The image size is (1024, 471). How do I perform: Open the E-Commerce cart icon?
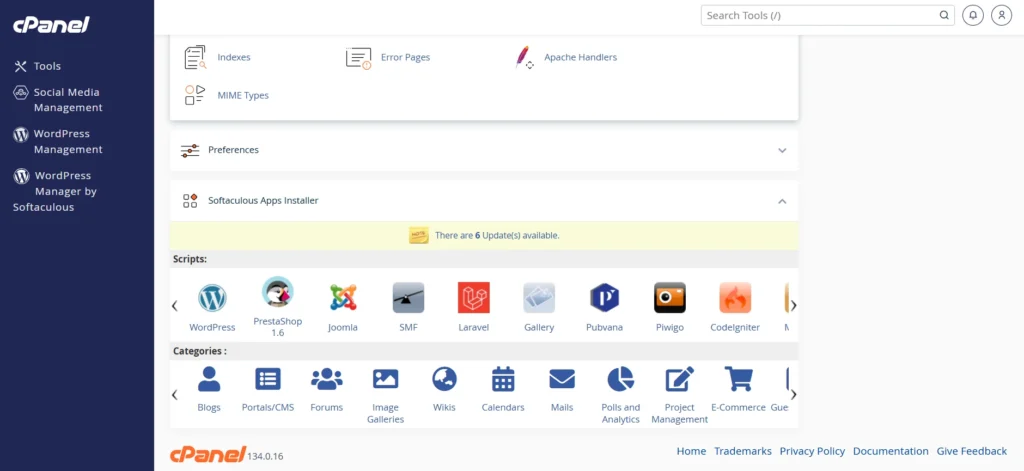[739, 379]
